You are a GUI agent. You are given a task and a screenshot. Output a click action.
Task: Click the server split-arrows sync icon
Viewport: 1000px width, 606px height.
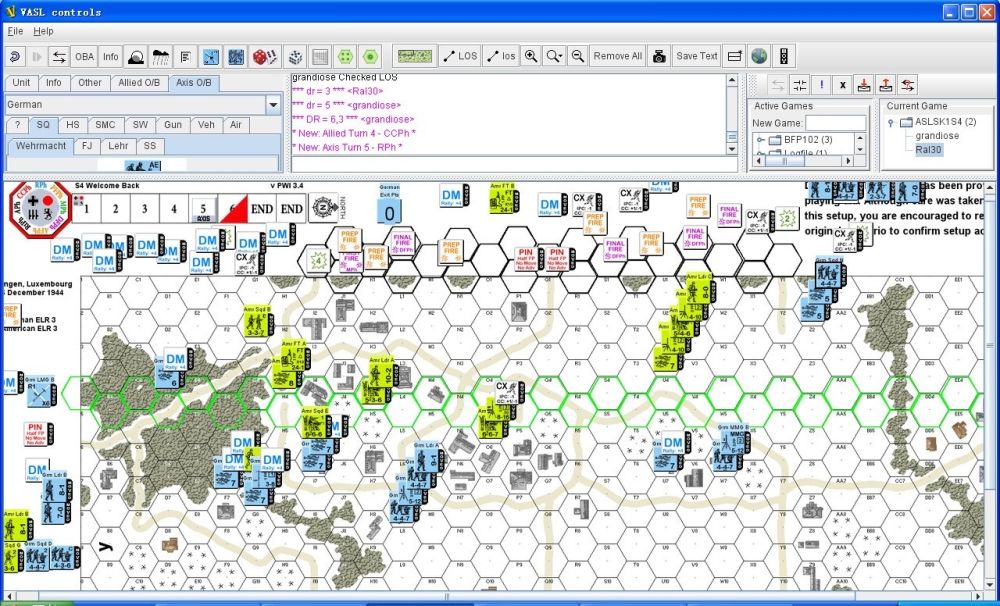tap(799, 85)
